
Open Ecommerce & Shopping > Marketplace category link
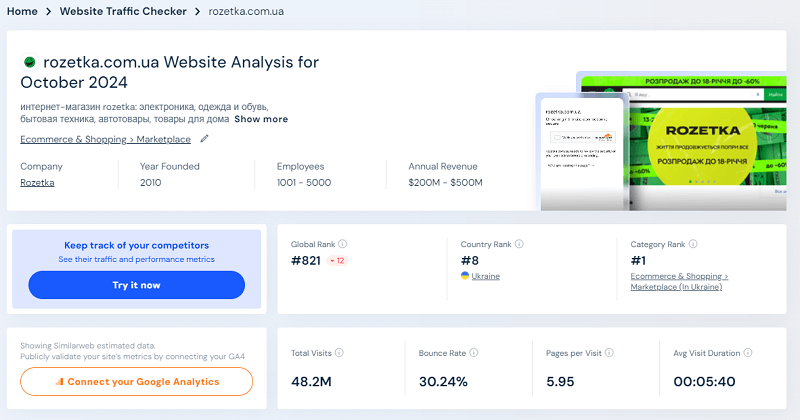[106, 139]
